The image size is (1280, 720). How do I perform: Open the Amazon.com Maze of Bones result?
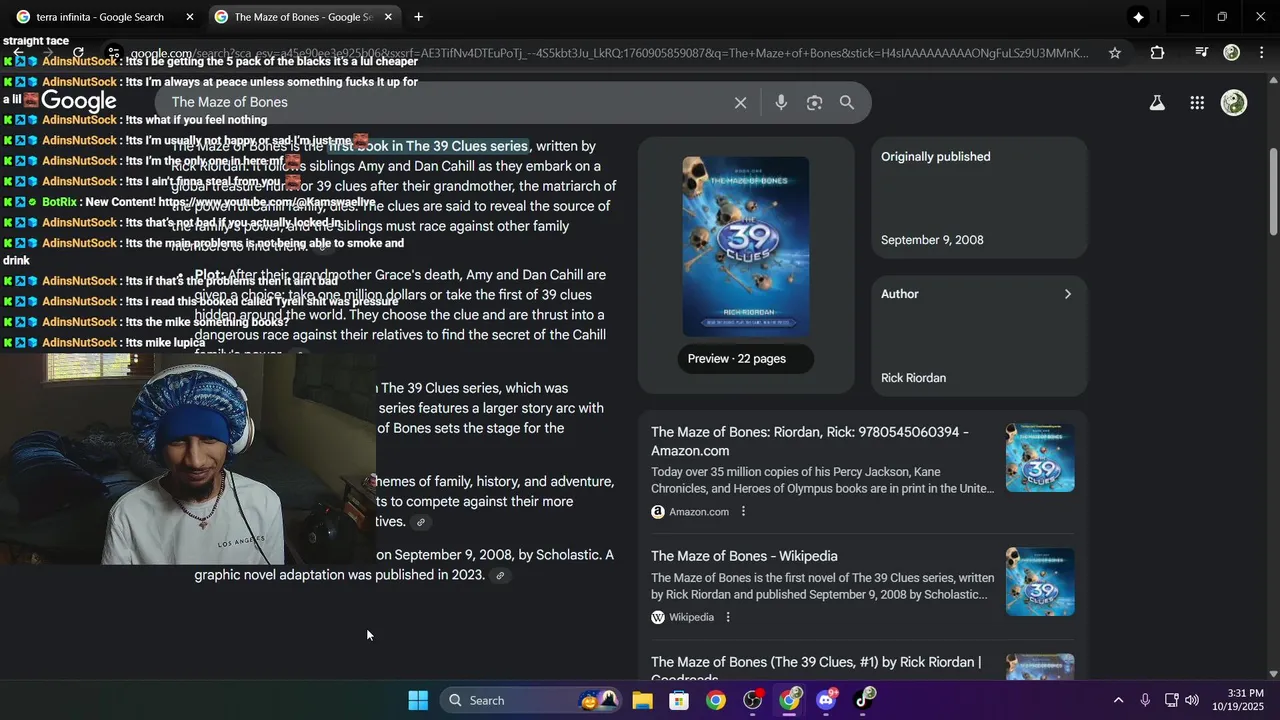810,441
